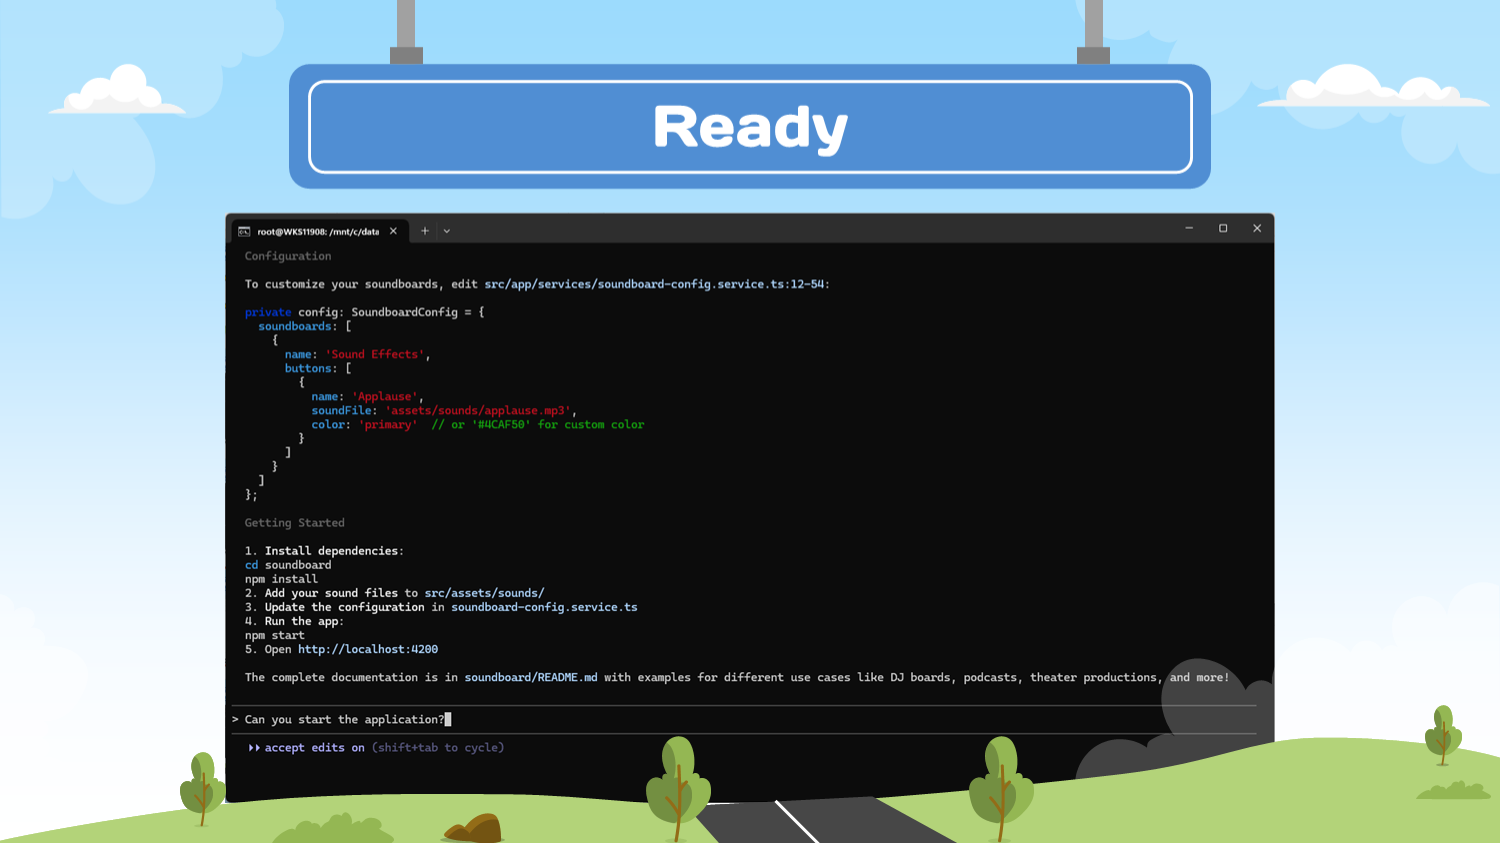Viewport: 1500px width, 843px height.
Task: Click the npm start command line
Action: (275, 636)
